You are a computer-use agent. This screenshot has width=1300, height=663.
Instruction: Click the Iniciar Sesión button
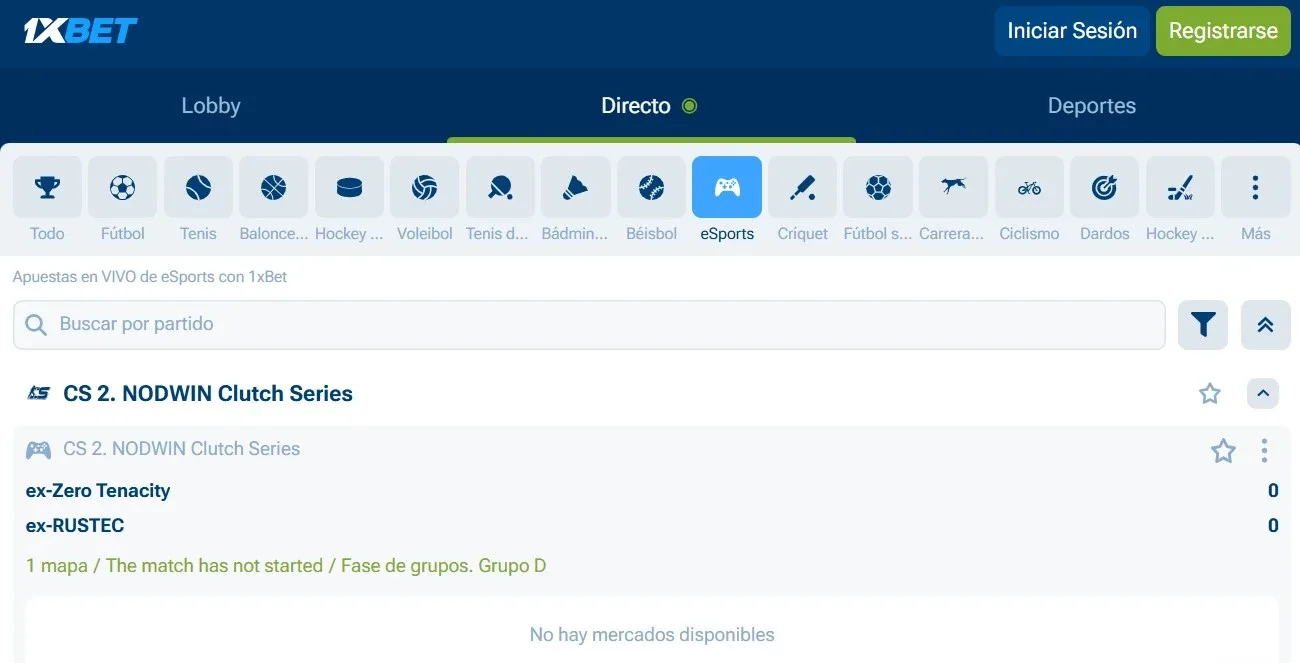point(1072,31)
